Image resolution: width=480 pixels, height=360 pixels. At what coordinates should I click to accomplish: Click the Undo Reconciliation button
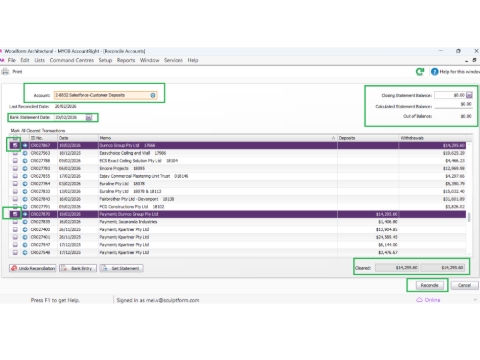click(x=33, y=268)
